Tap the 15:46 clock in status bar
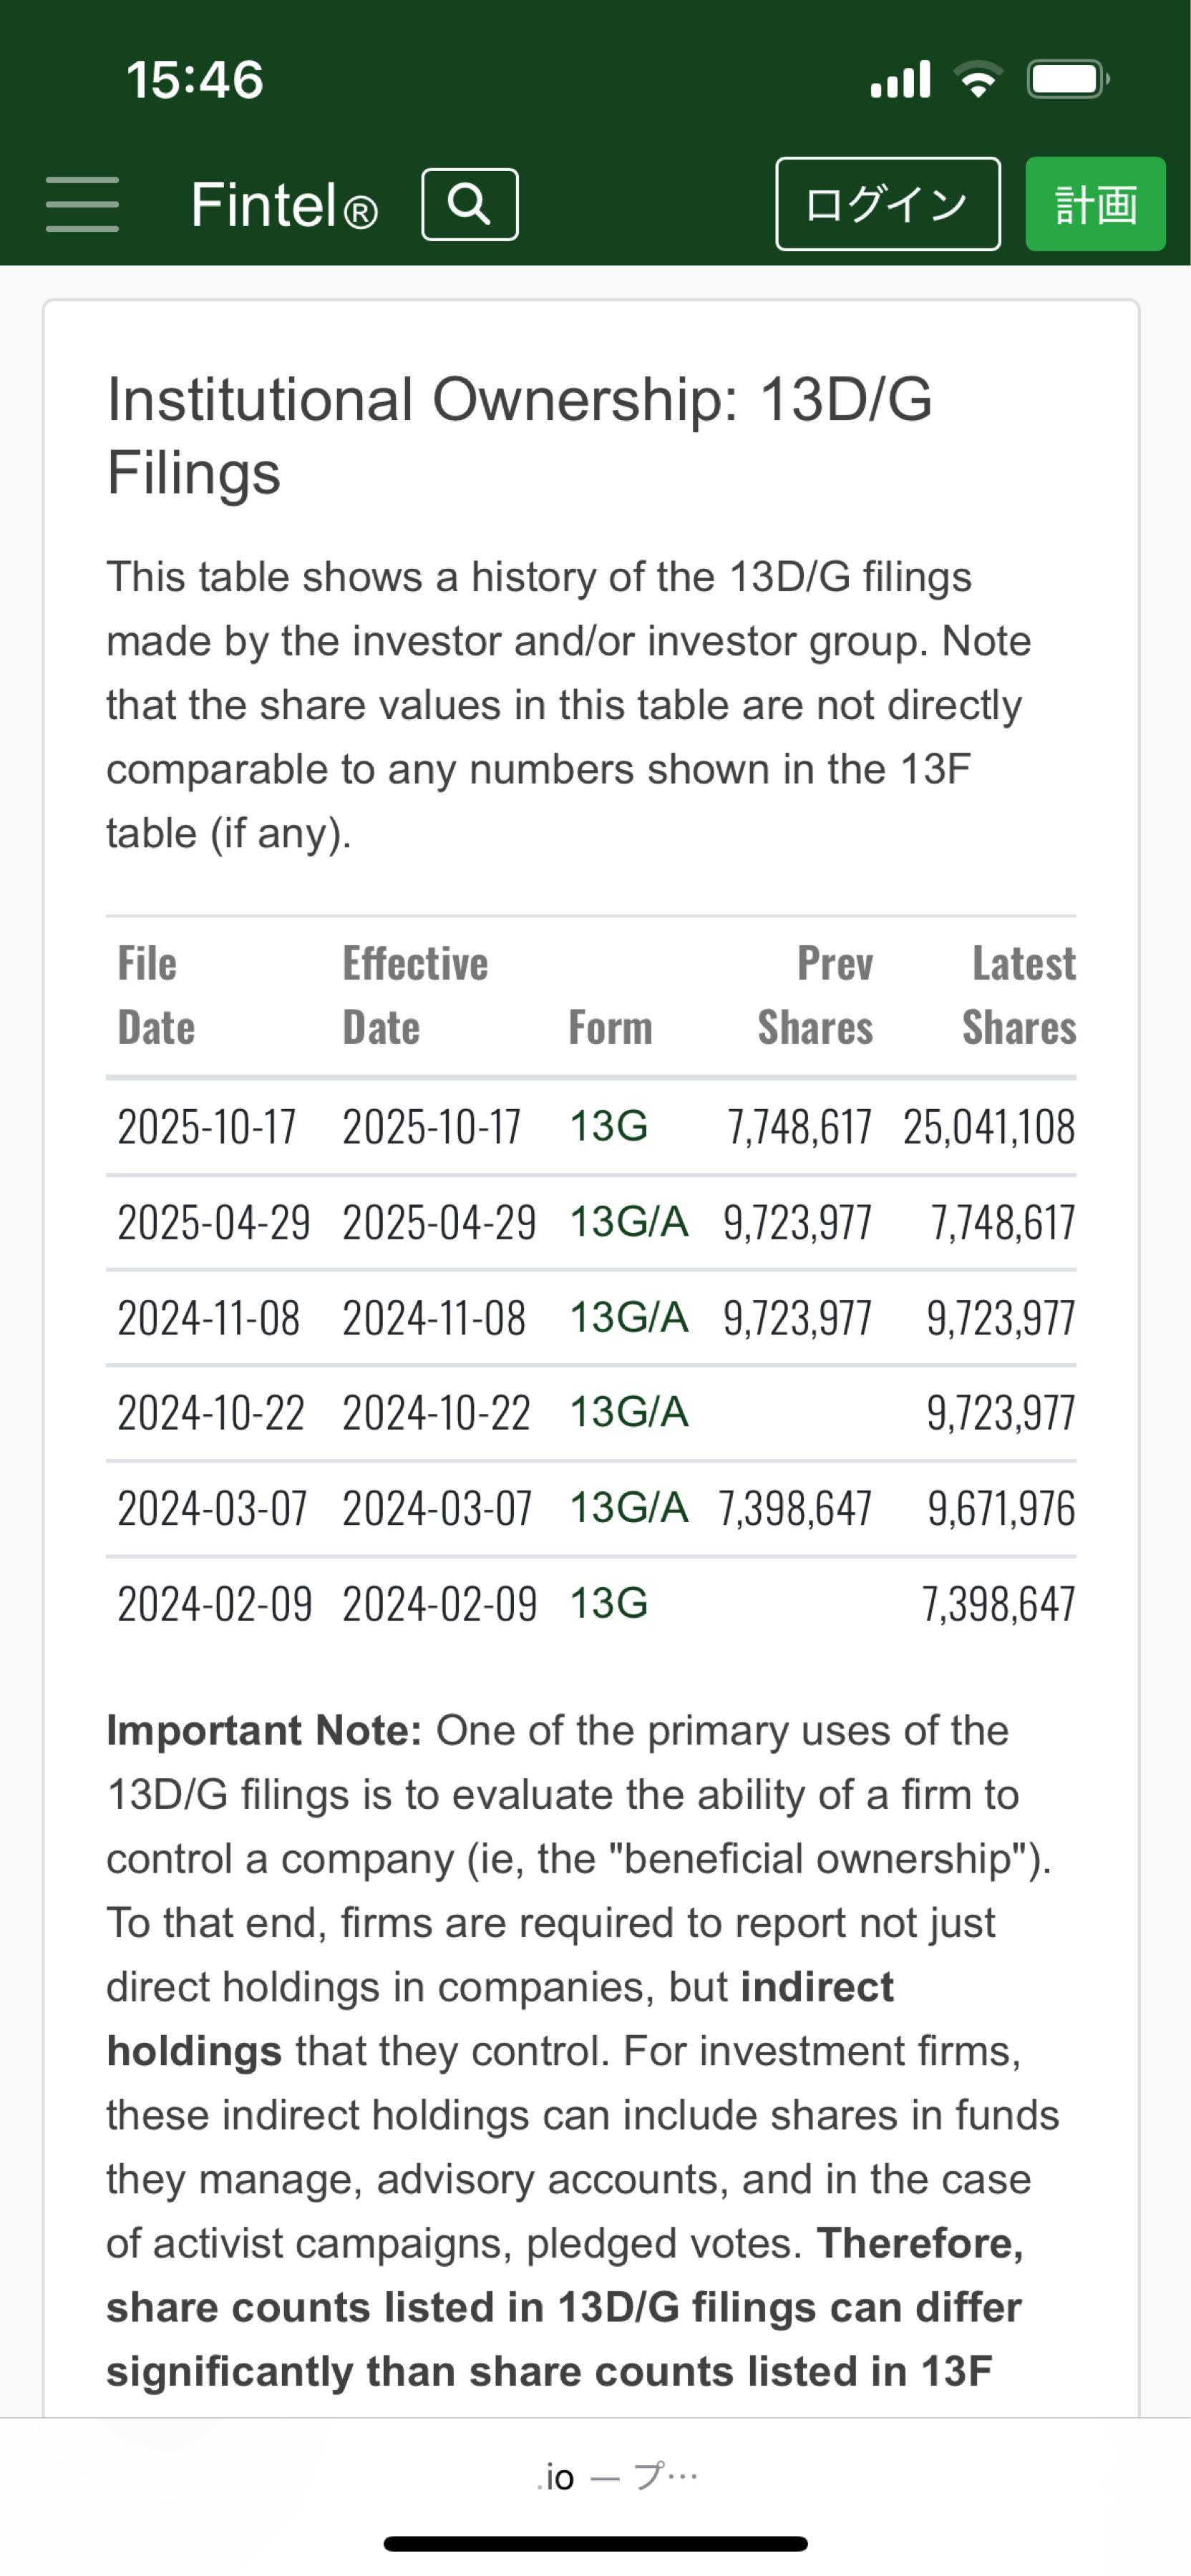 [195, 80]
